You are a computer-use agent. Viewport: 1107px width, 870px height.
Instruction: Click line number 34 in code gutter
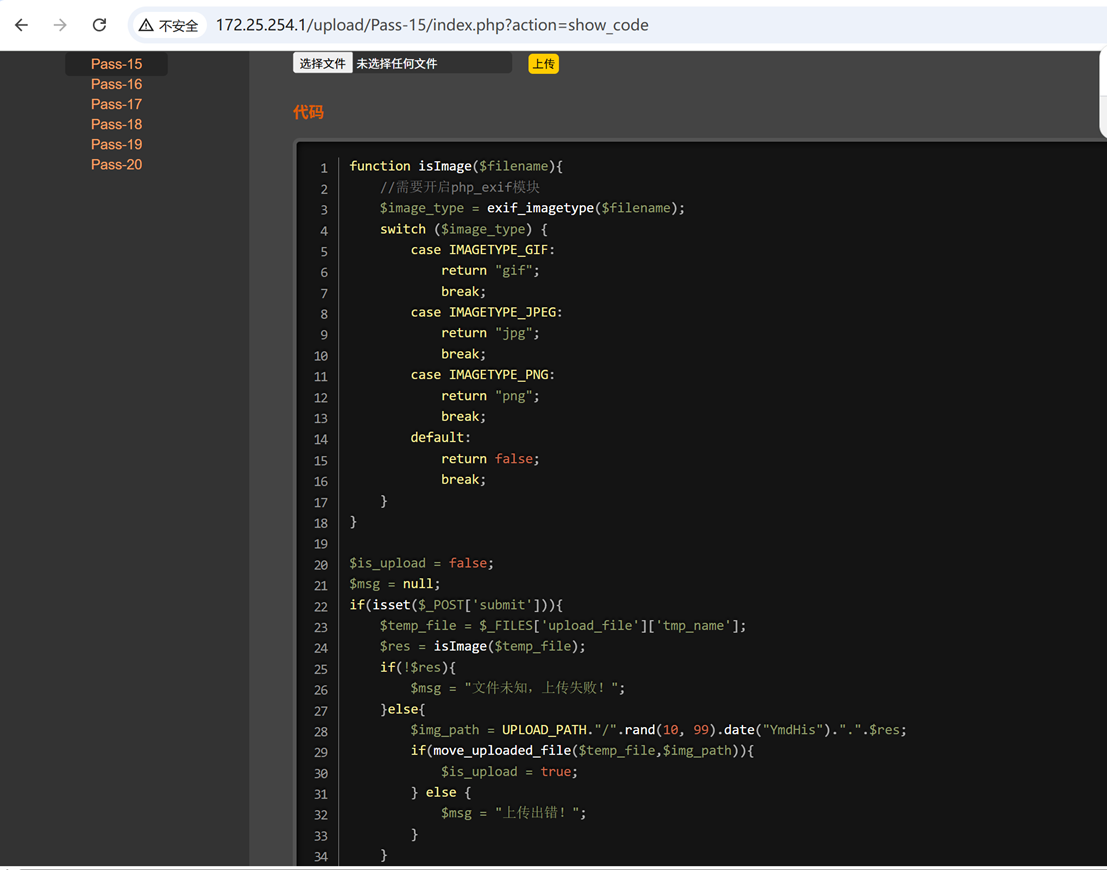click(x=321, y=857)
